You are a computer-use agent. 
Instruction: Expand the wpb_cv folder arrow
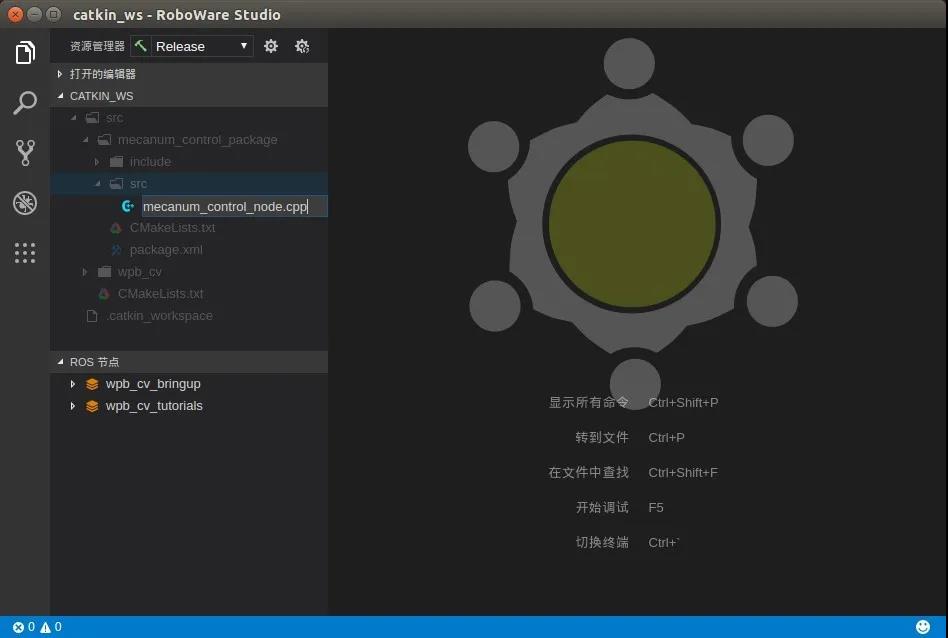pos(85,272)
